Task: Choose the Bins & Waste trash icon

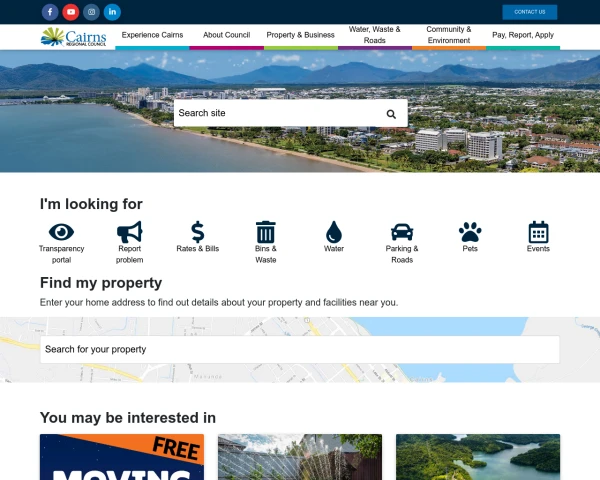Action: click(266, 232)
